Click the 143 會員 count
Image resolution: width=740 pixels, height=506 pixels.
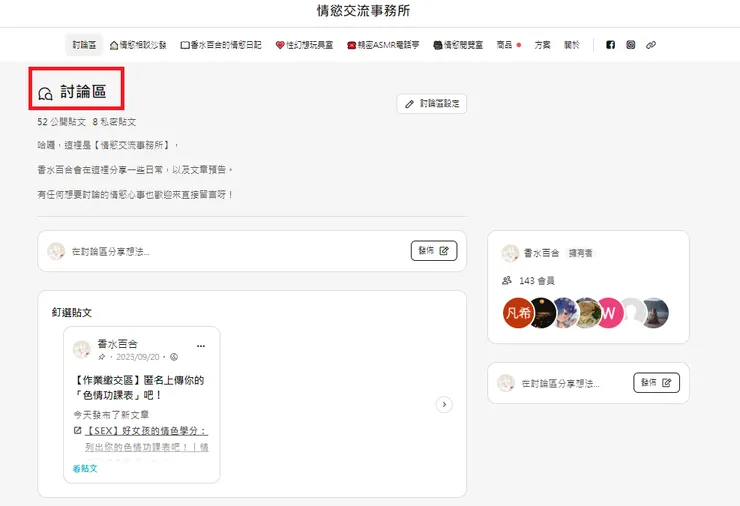click(x=537, y=281)
